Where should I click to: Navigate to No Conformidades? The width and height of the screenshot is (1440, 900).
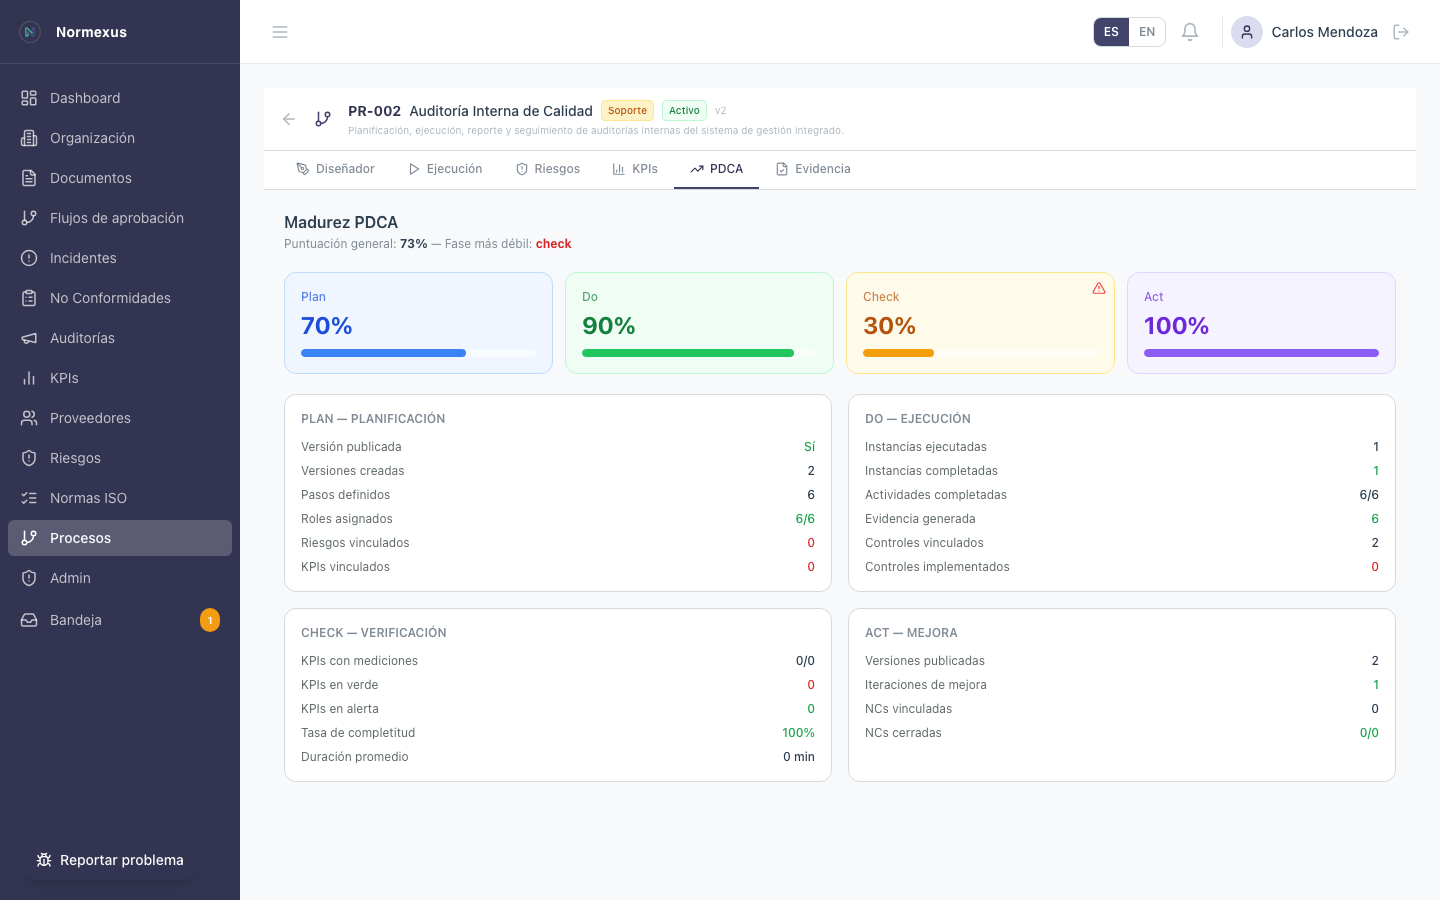(x=110, y=298)
